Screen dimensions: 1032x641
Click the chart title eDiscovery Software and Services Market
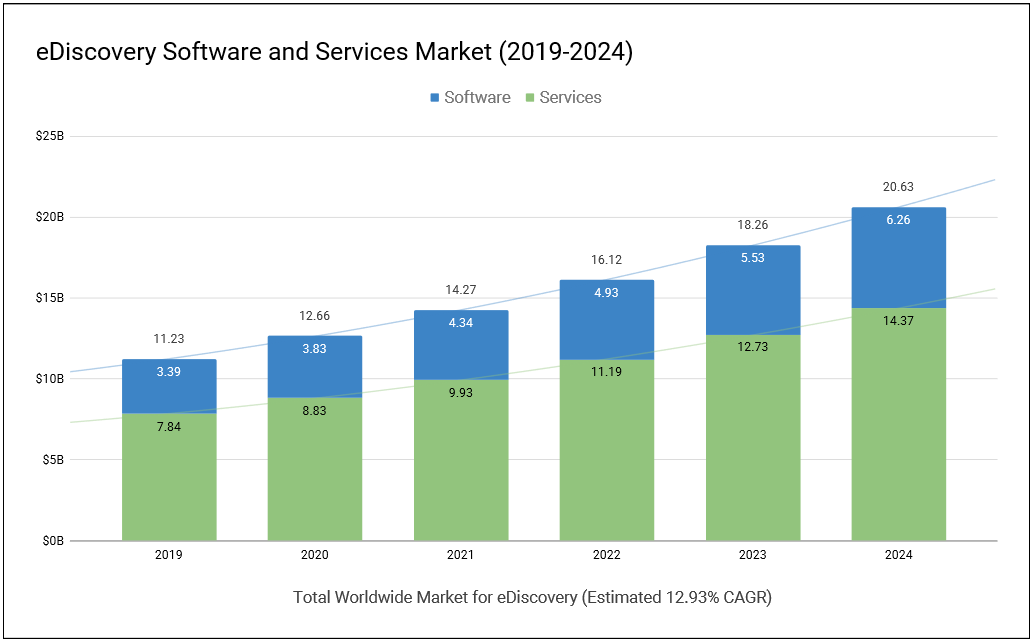(334, 53)
